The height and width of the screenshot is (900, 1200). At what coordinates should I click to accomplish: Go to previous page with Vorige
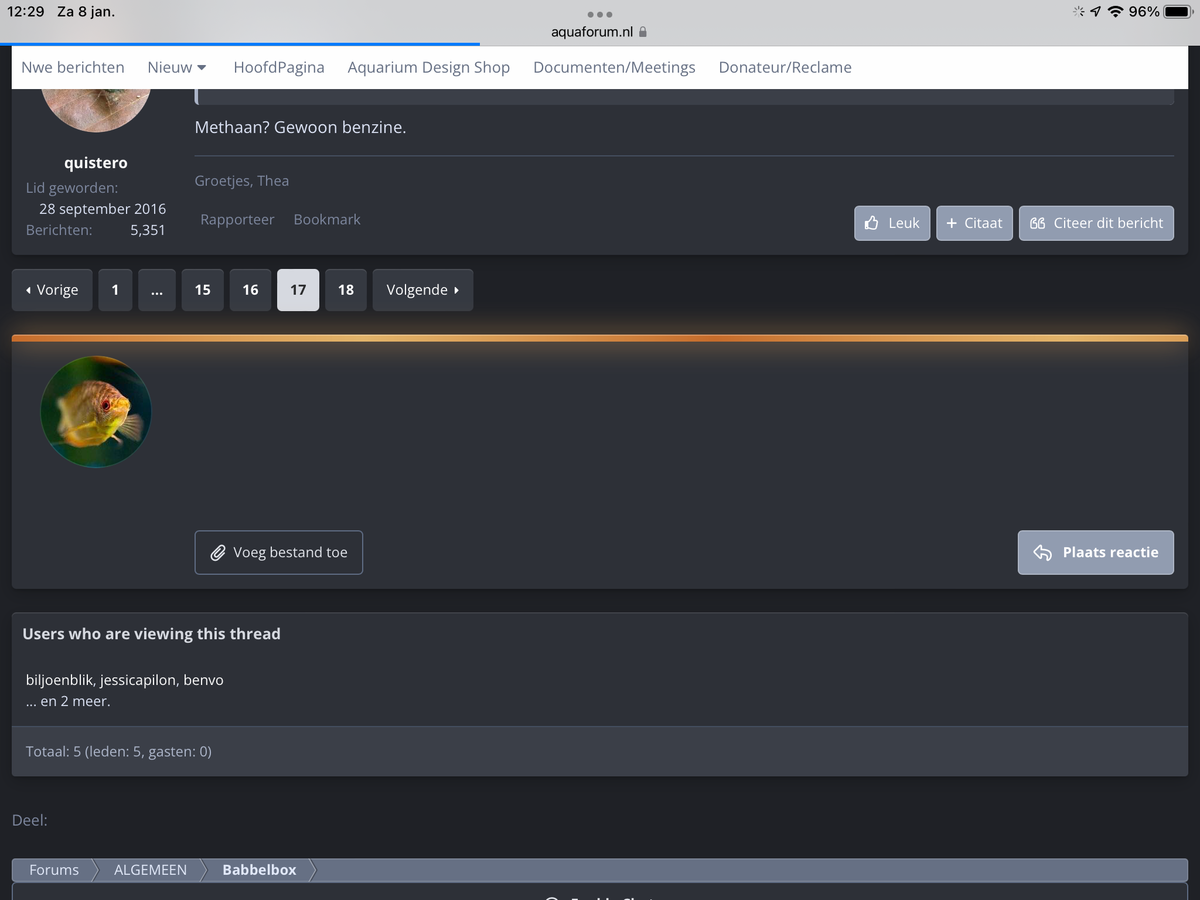52,290
